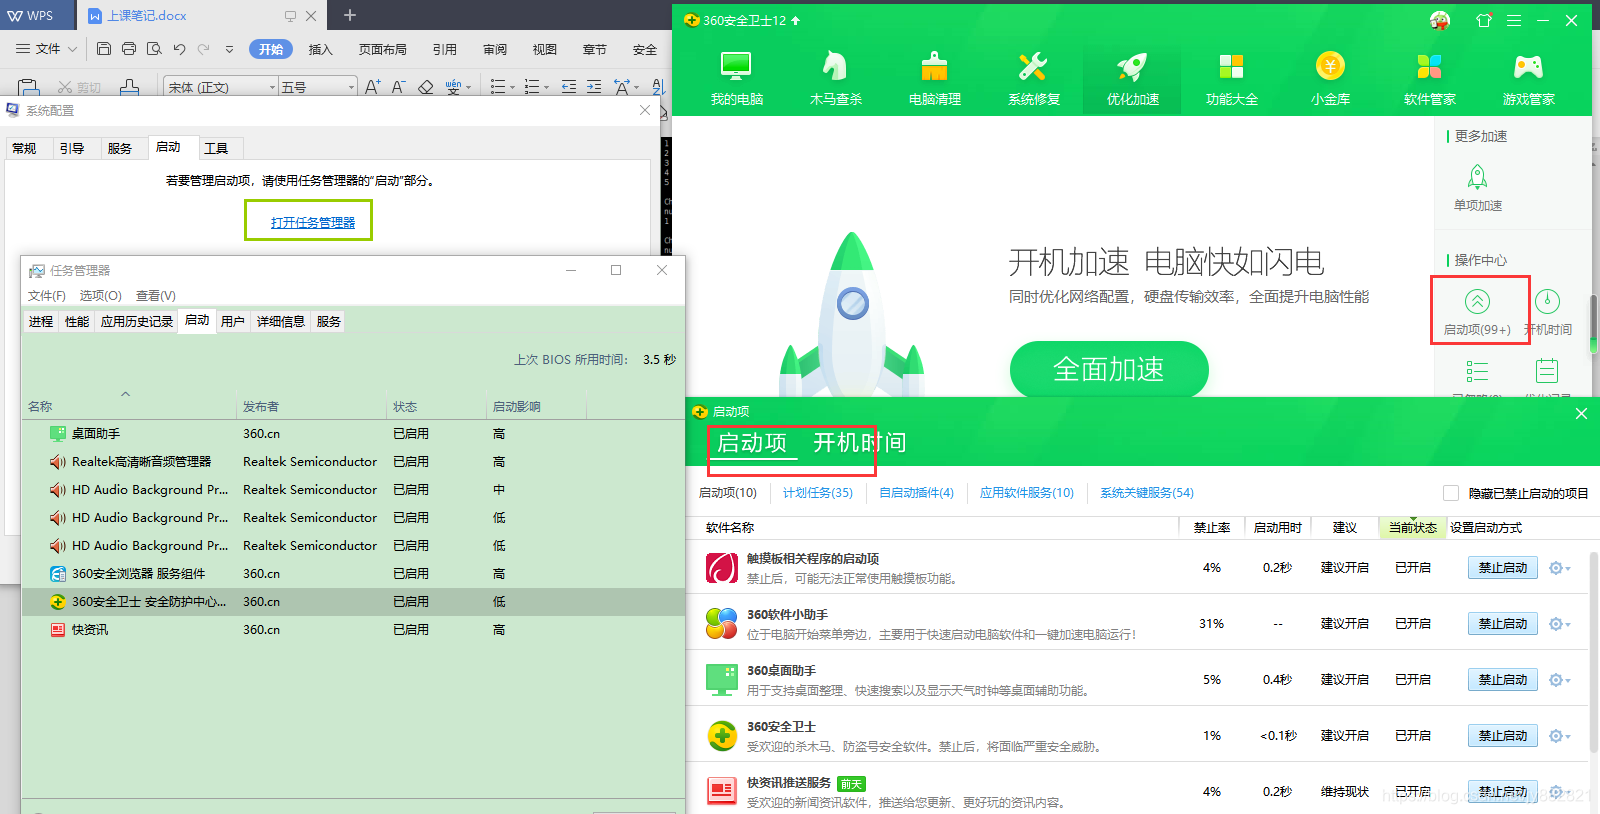Click 禁止启动 for 360桌面助手
This screenshot has width=1600, height=814.
pyautogui.click(x=1503, y=680)
